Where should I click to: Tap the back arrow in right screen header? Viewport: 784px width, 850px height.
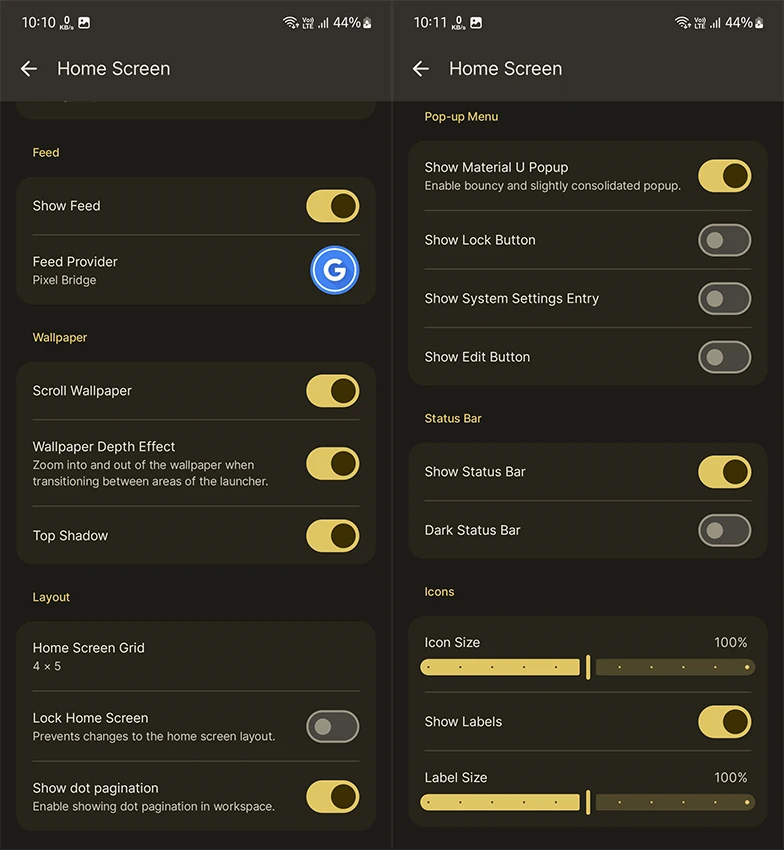coord(421,69)
